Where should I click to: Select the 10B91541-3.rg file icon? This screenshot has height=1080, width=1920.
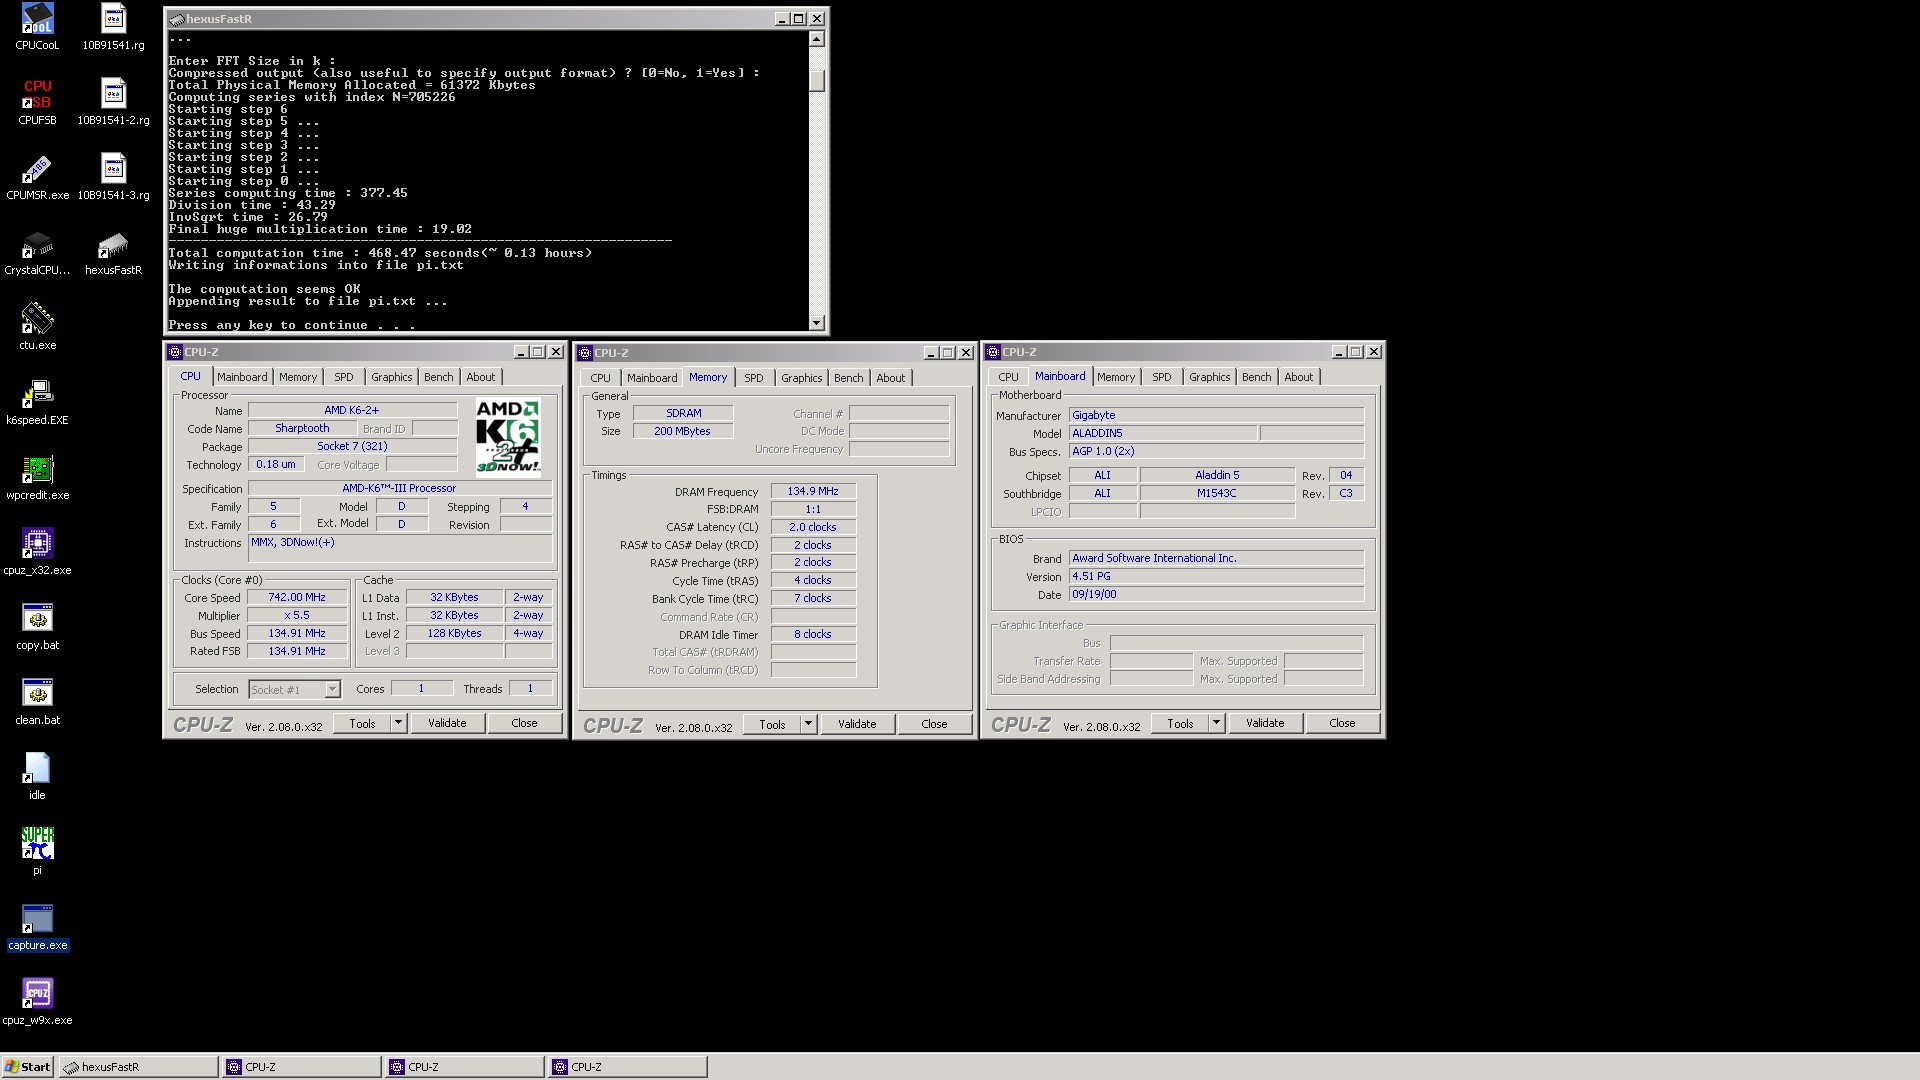113,169
